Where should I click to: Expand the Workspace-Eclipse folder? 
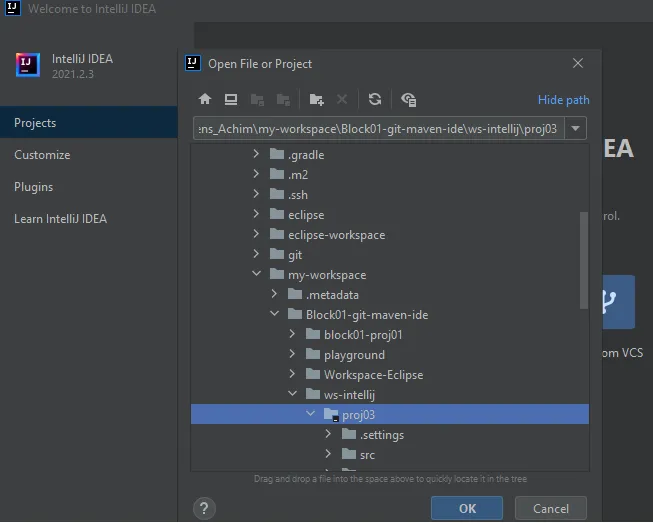point(292,374)
